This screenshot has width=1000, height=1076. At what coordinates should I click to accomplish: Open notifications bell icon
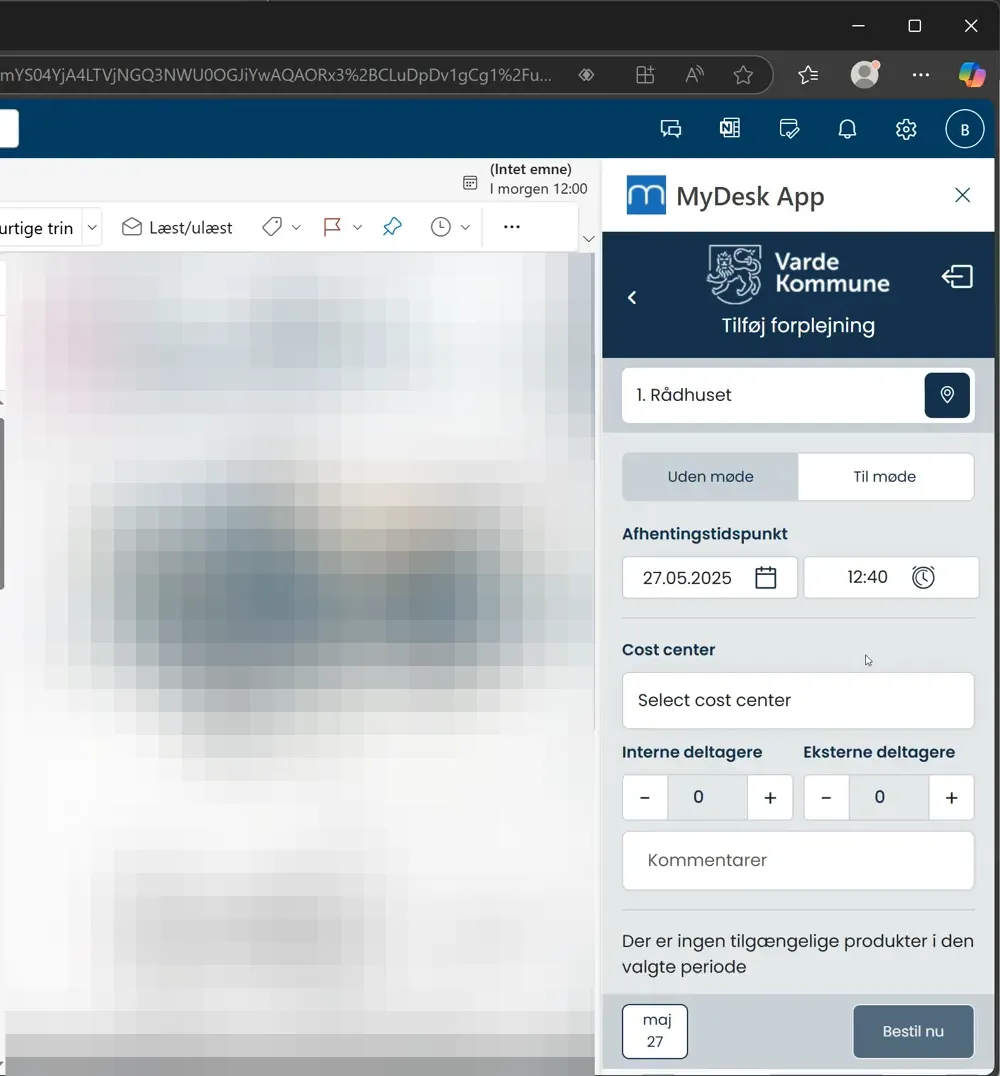847,129
